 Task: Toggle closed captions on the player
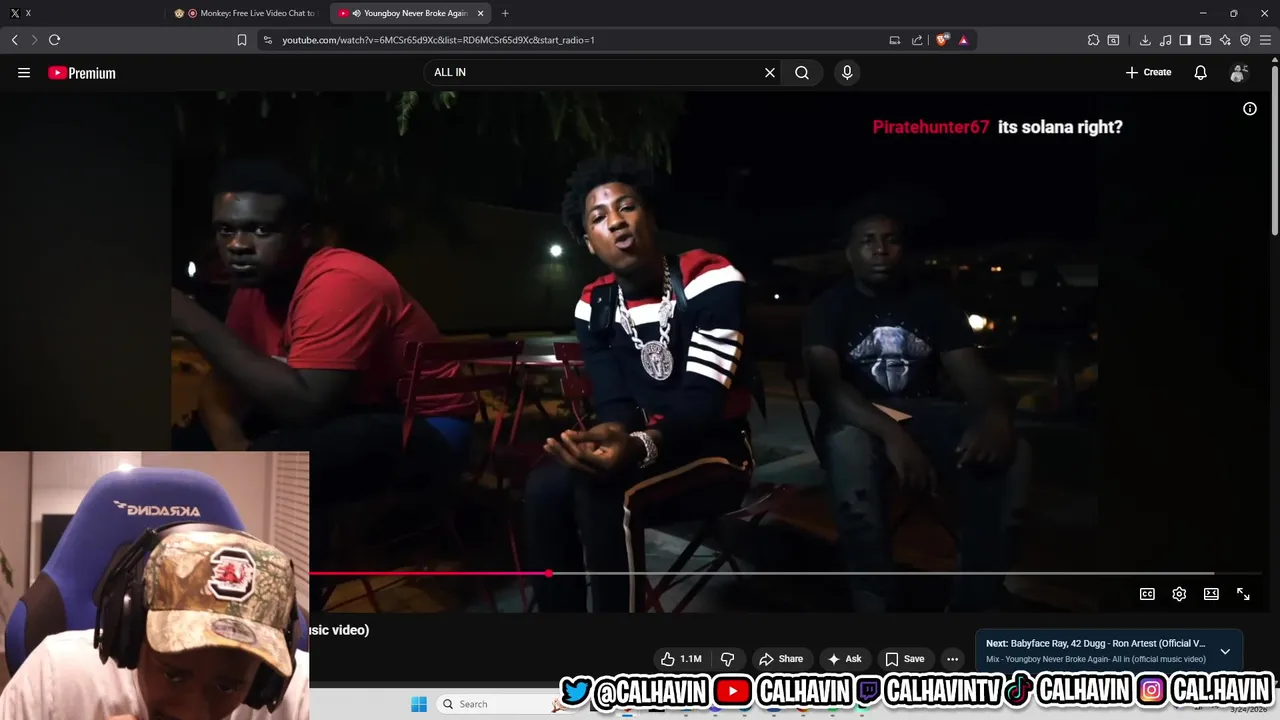click(x=1147, y=594)
